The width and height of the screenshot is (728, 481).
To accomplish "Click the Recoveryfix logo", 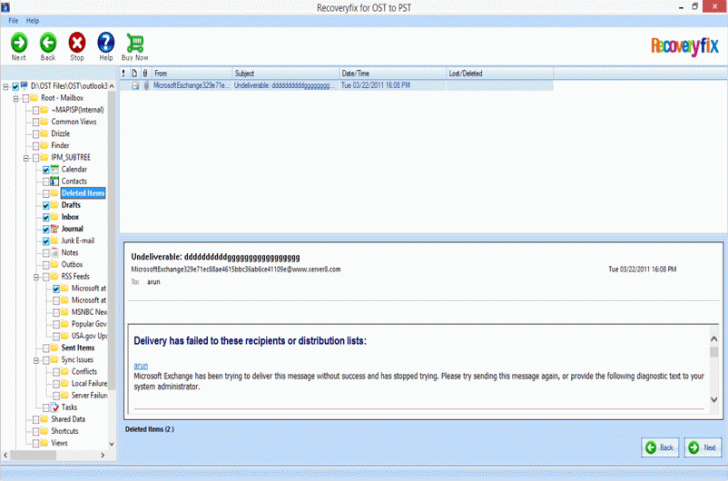I will pos(684,46).
